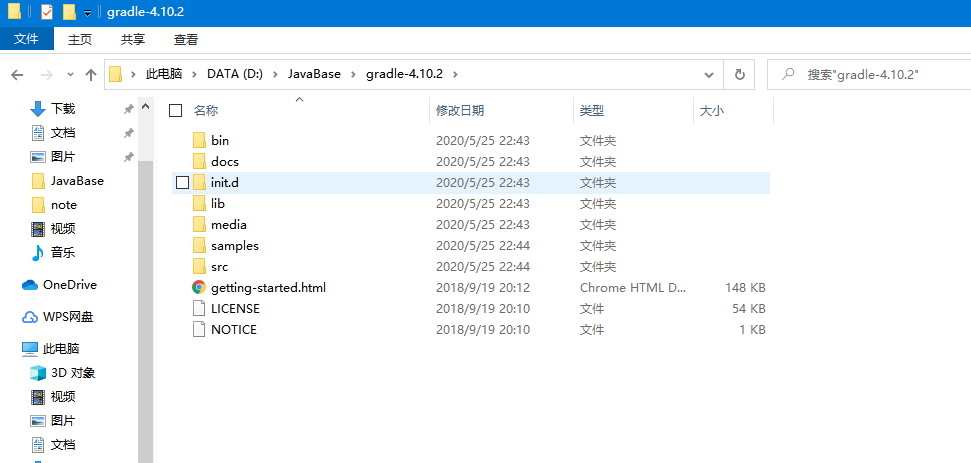Go up one folder level arrow
Viewport: 971px width, 463px height.
91,75
